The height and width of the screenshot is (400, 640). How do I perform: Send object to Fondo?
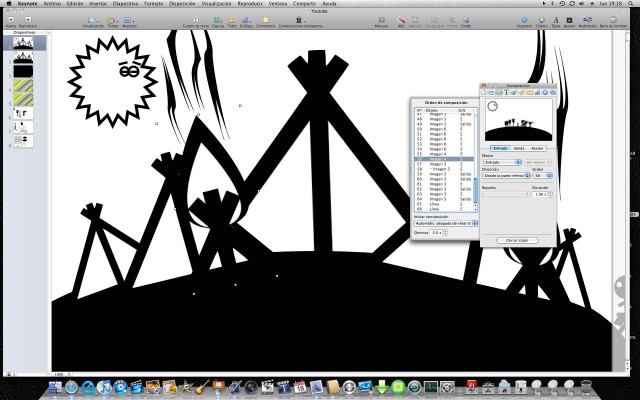coord(466,22)
